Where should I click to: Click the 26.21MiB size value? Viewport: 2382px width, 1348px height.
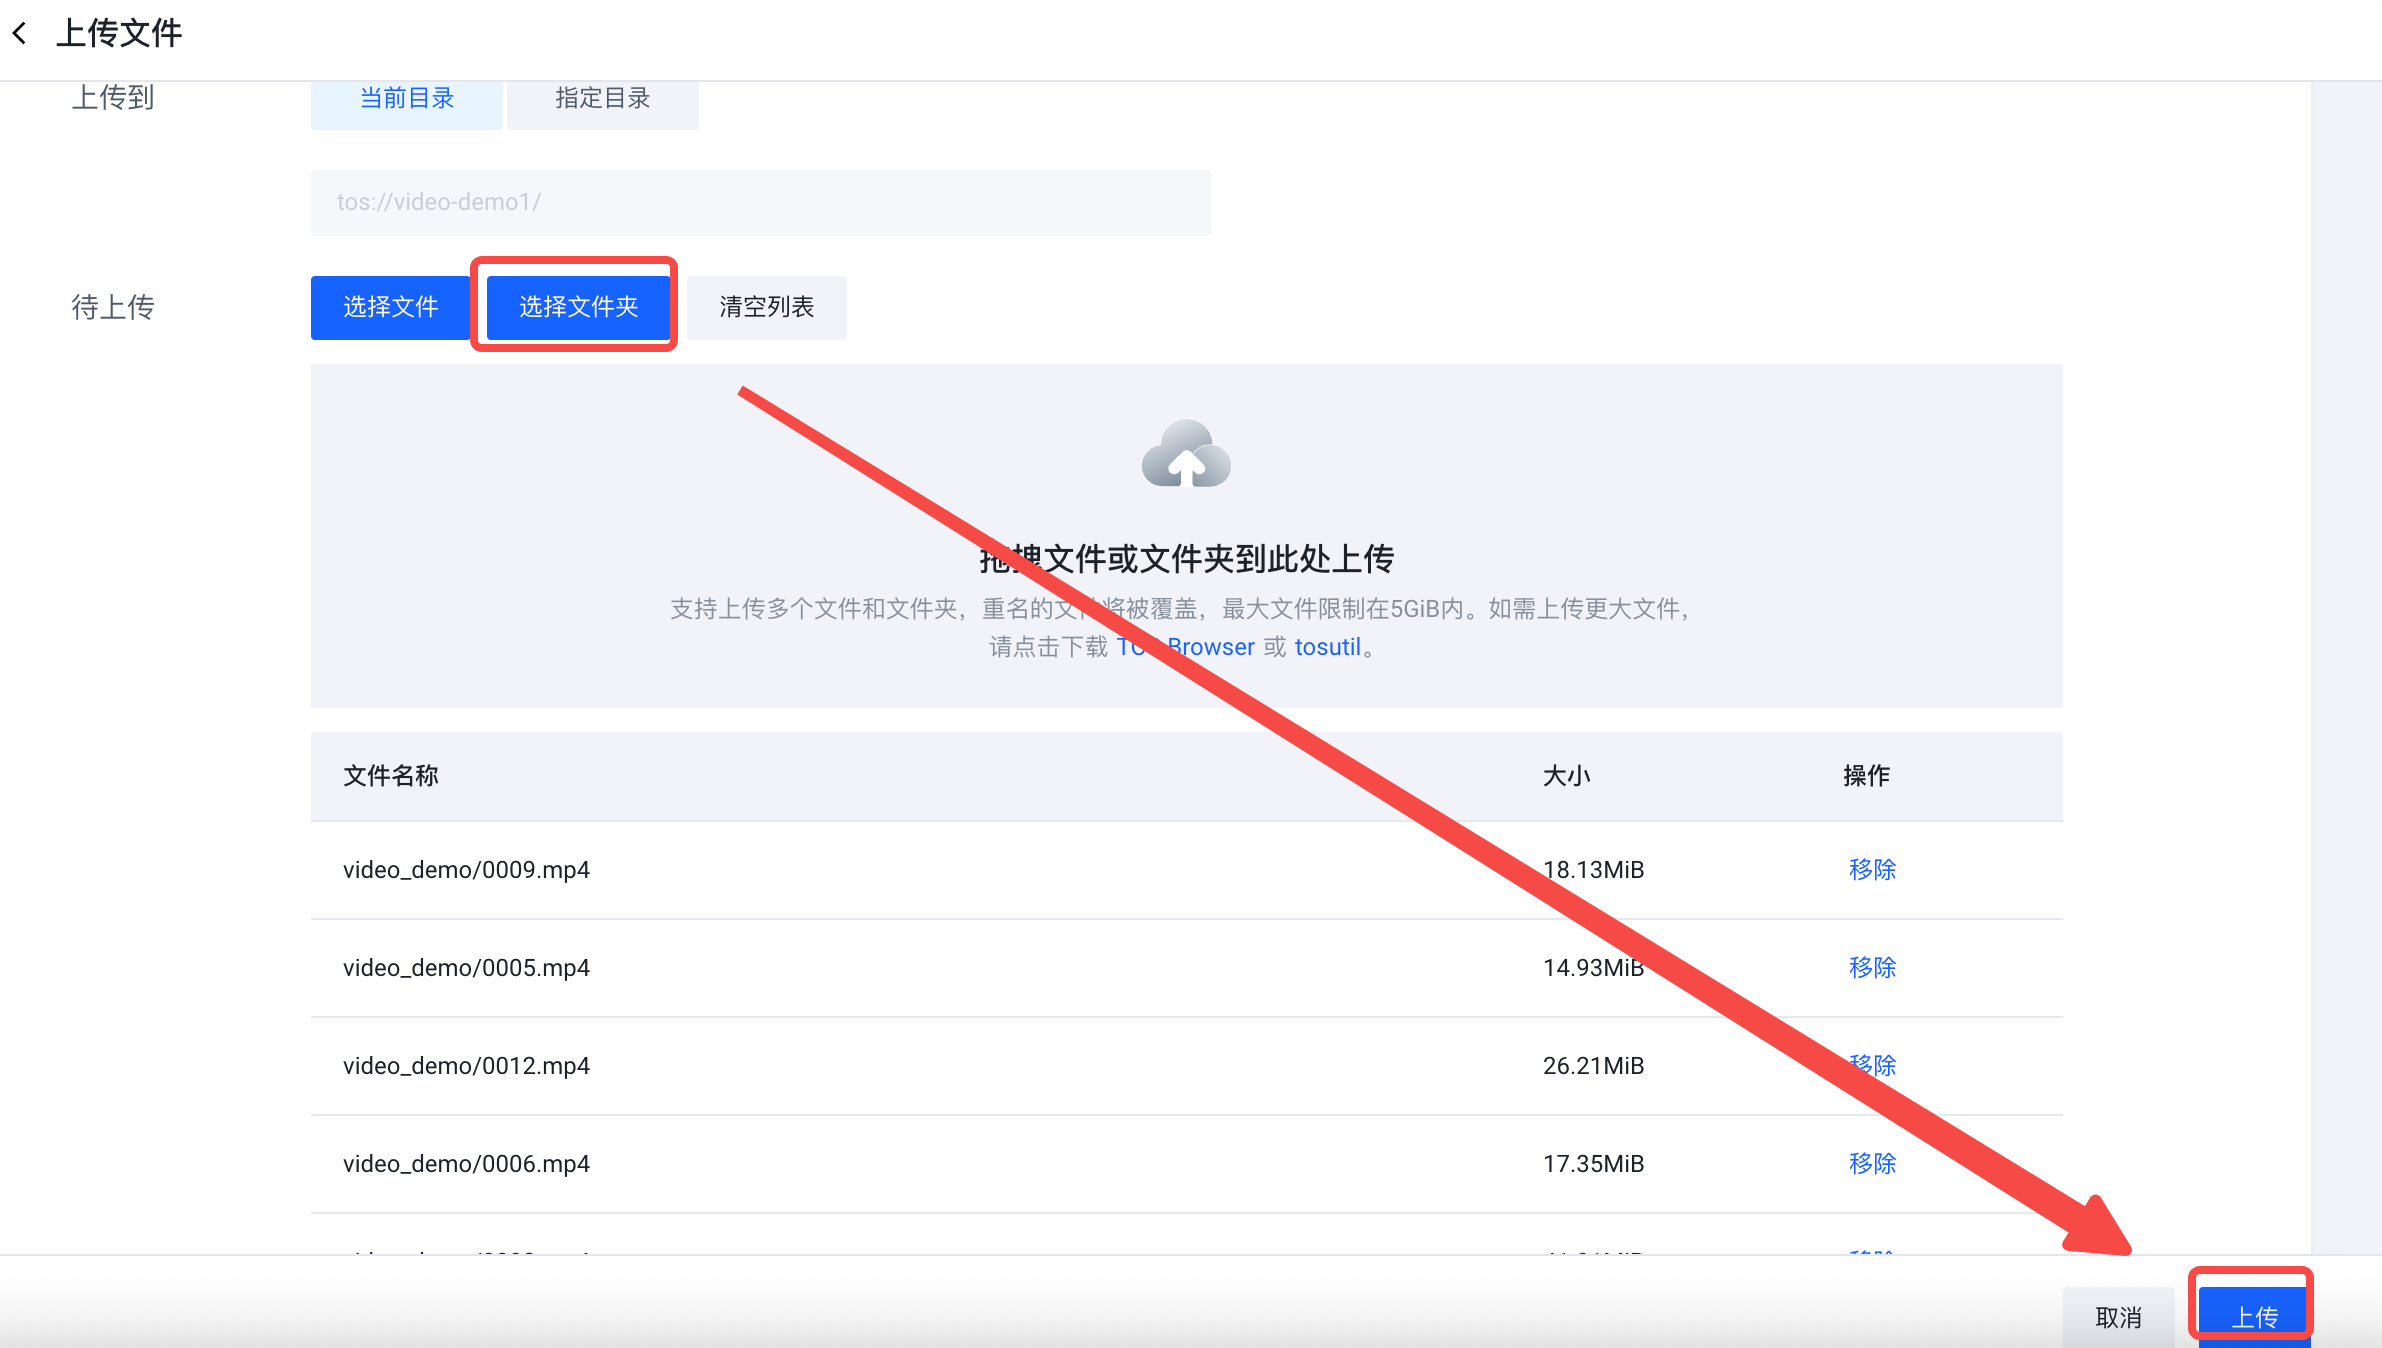1594,1066
